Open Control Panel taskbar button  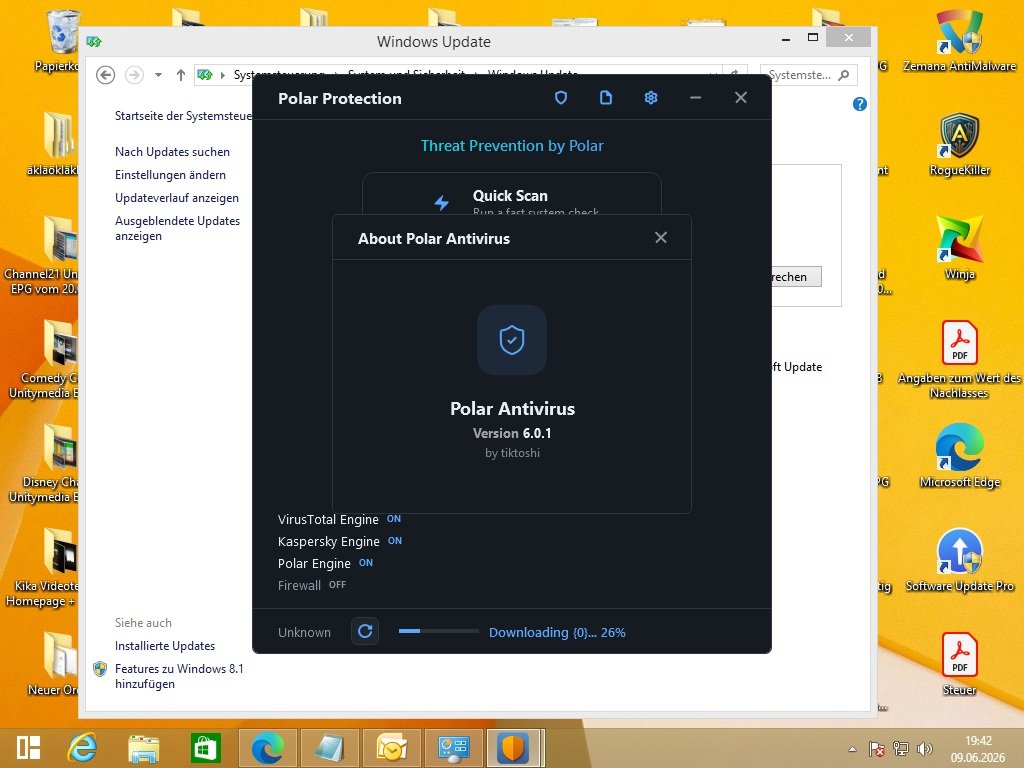(453, 748)
